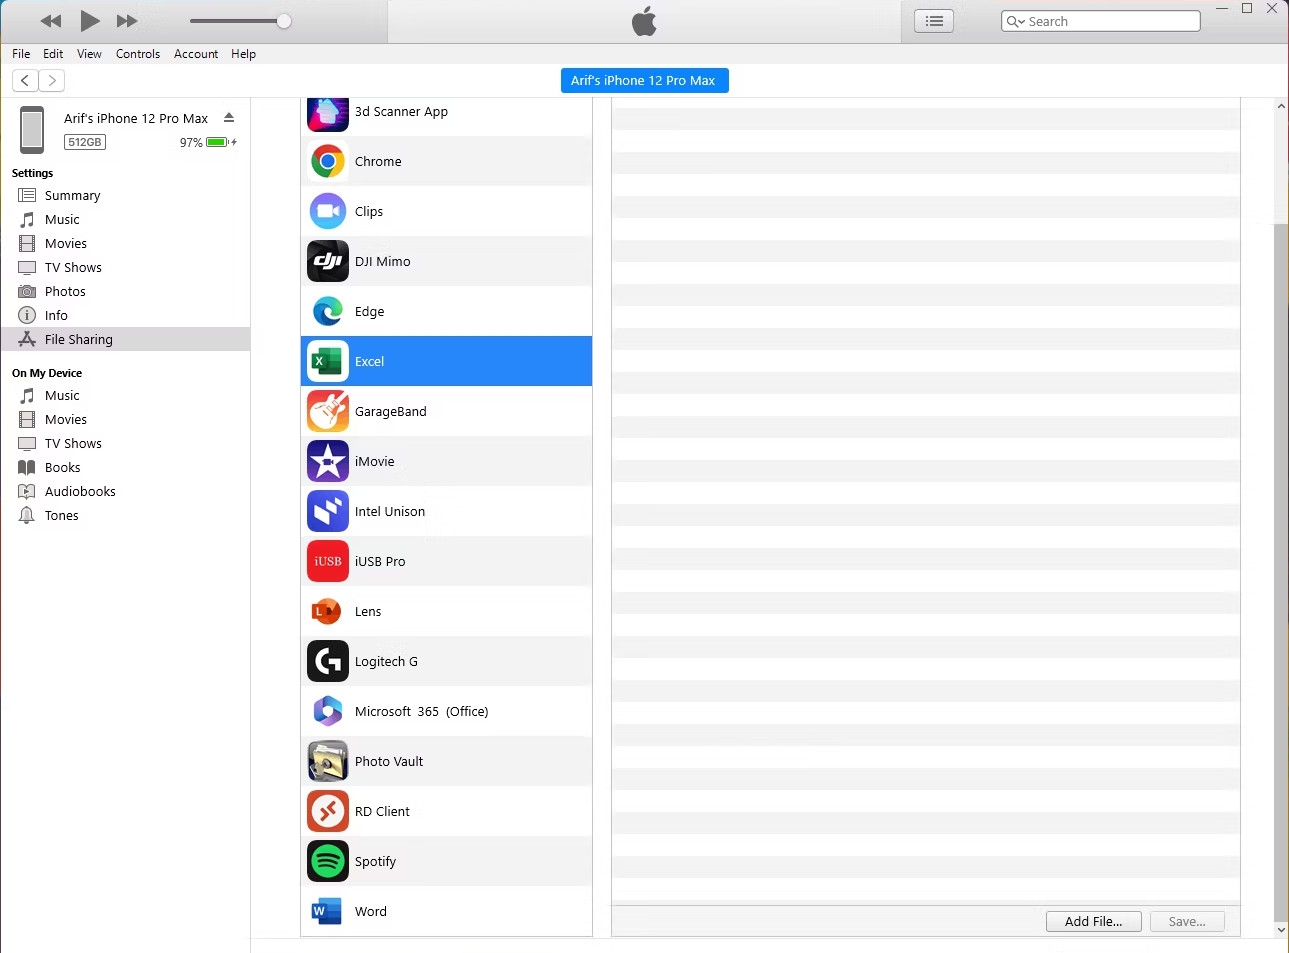Image resolution: width=1289 pixels, height=953 pixels.
Task: Open iMovie in the apps list
Action: coord(446,461)
